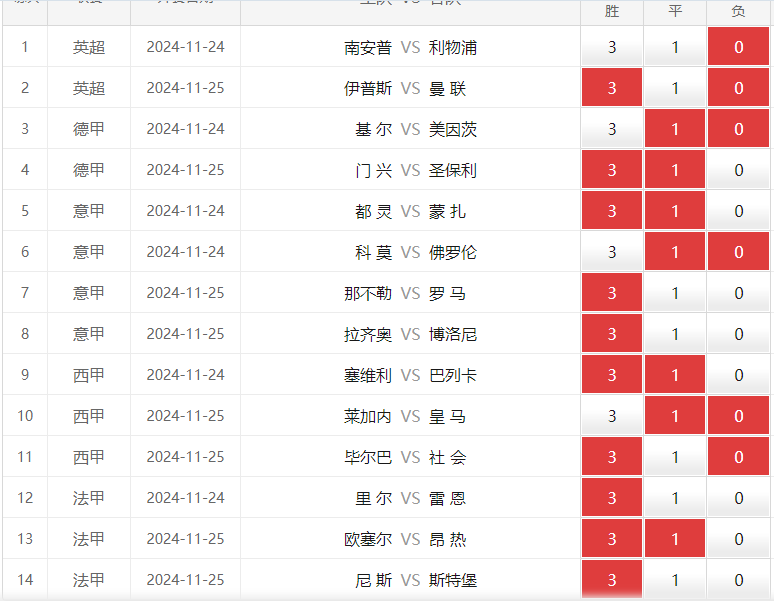Deselect draw (1) for 门兴 VS 圣保利

pos(675,170)
